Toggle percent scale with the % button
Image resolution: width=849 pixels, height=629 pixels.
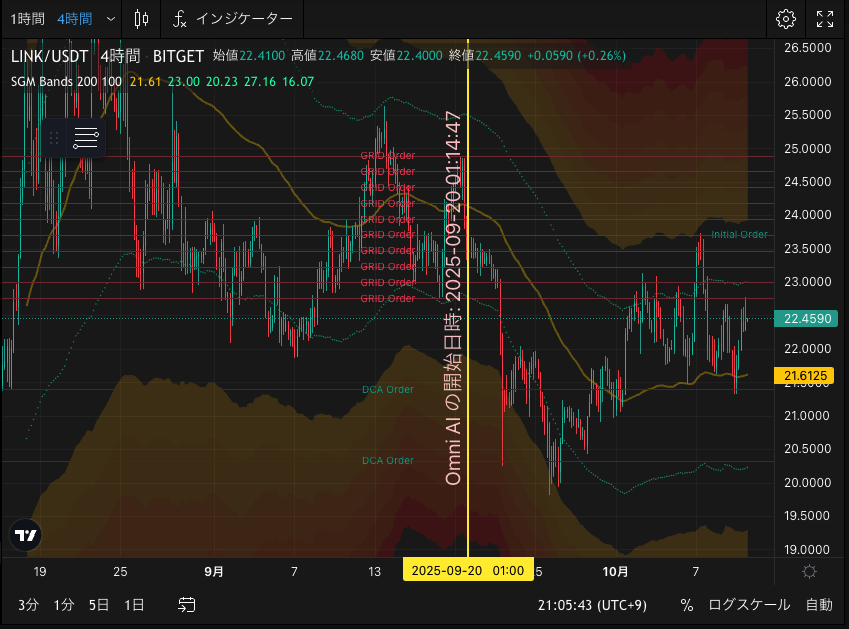pyautogui.click(x=687, y=604)
